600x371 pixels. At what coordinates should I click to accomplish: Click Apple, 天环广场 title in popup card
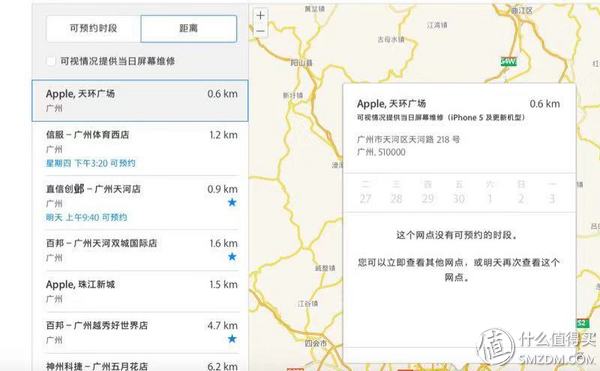pos(391,104)
